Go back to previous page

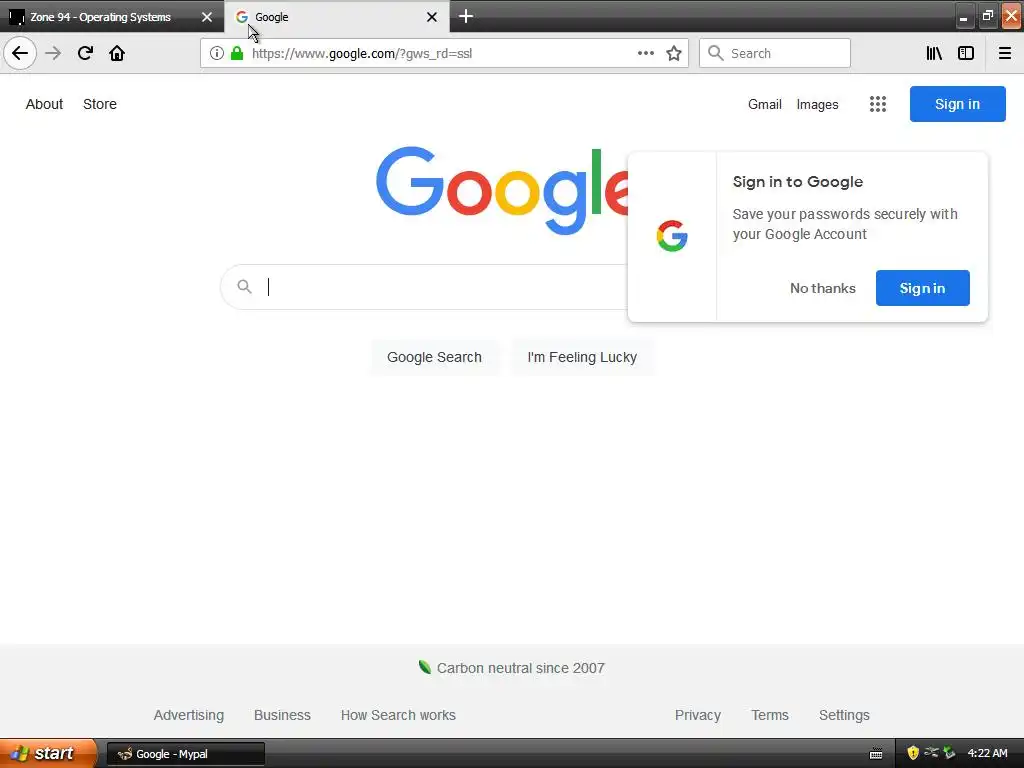pos(20,53)
